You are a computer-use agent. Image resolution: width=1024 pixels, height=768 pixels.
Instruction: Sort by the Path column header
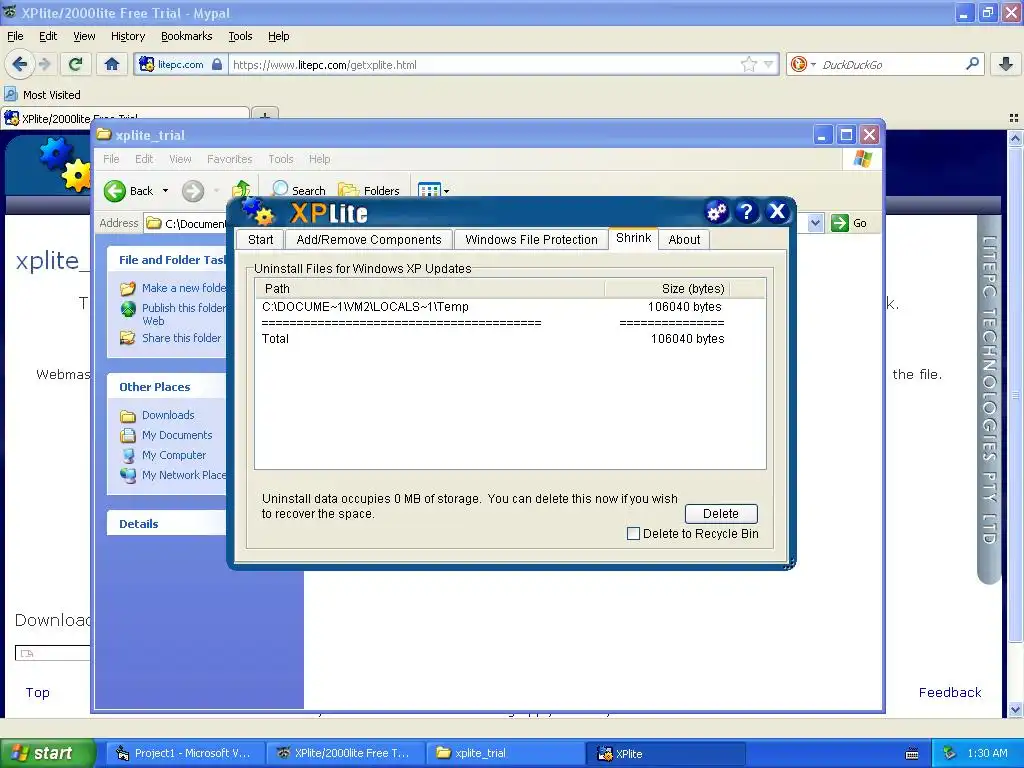430,289
